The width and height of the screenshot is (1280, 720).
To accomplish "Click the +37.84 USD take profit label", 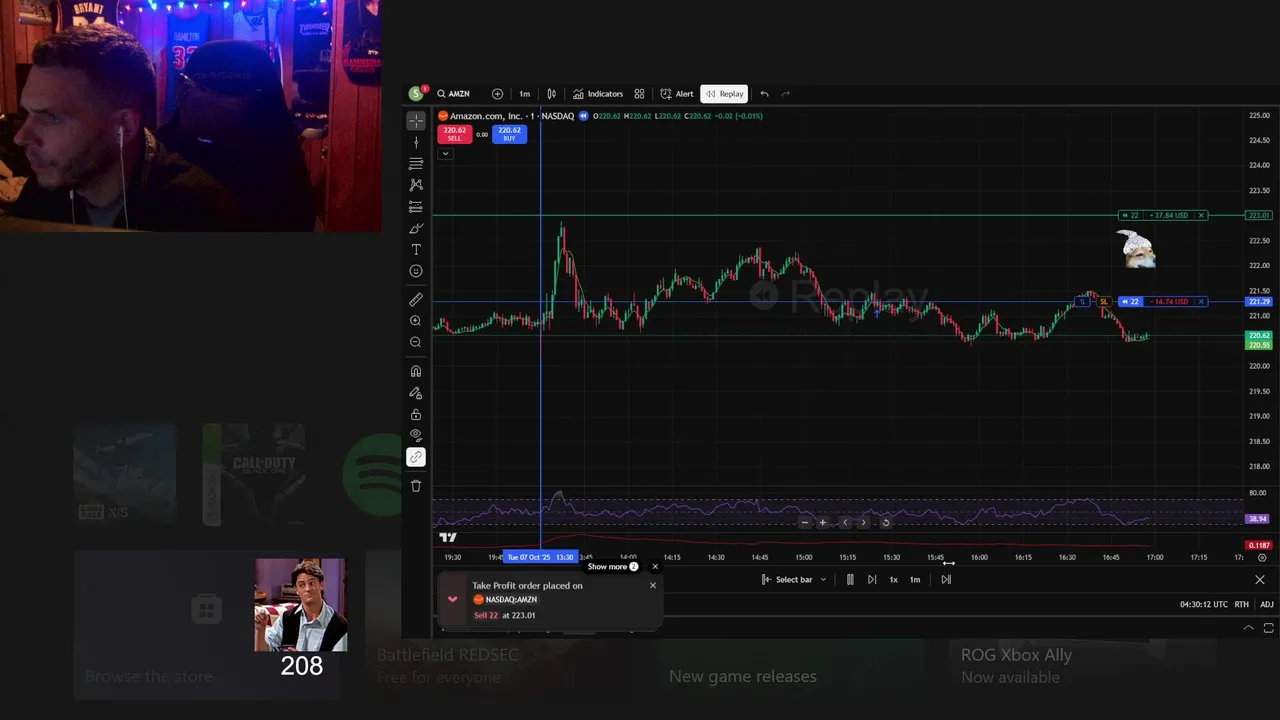I will pos(1168,215).
